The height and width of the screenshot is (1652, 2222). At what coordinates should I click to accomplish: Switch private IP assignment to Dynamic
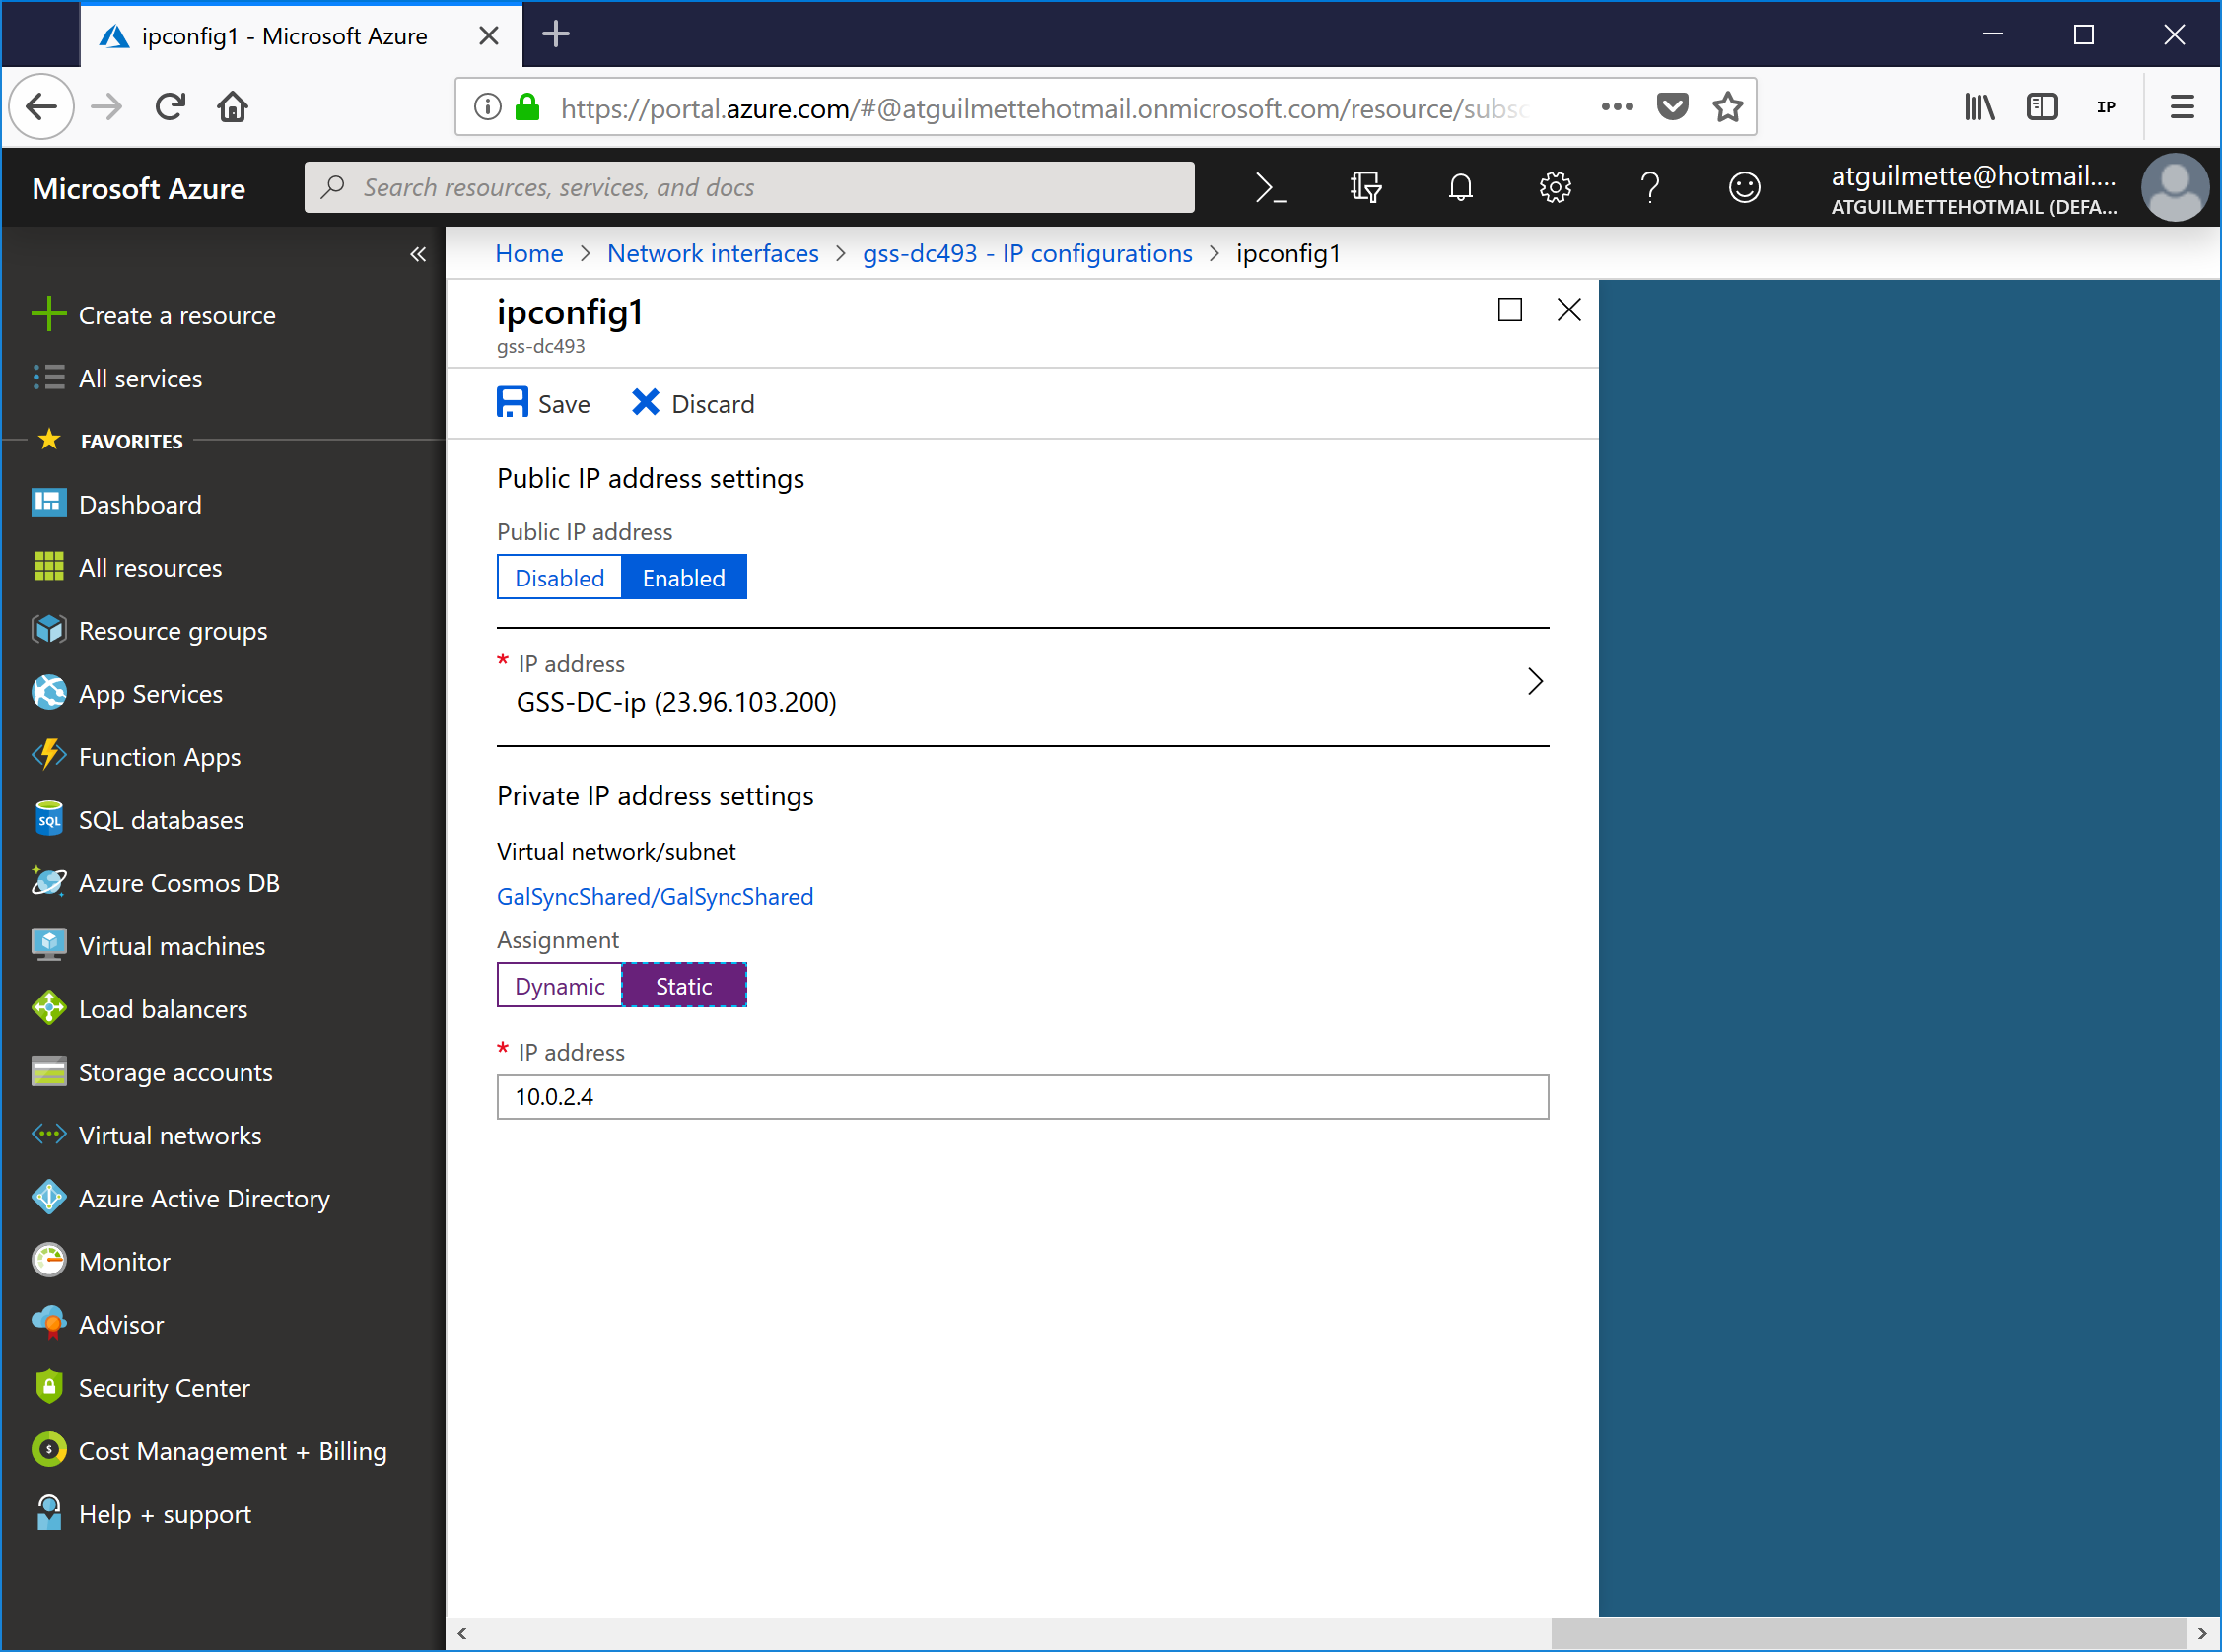click(x=559, y=986)
